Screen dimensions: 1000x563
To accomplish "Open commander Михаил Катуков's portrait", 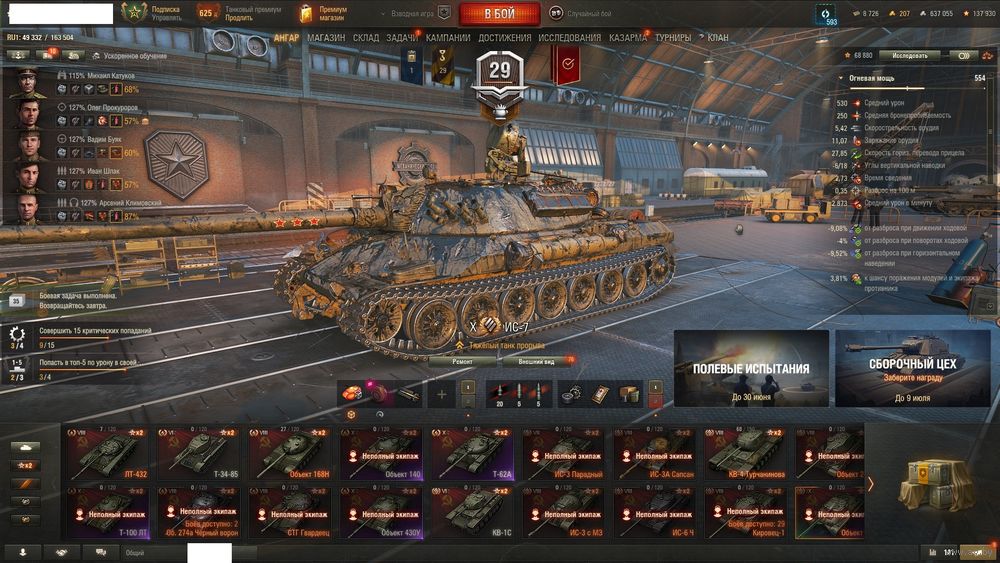I will tap(27, 83).
